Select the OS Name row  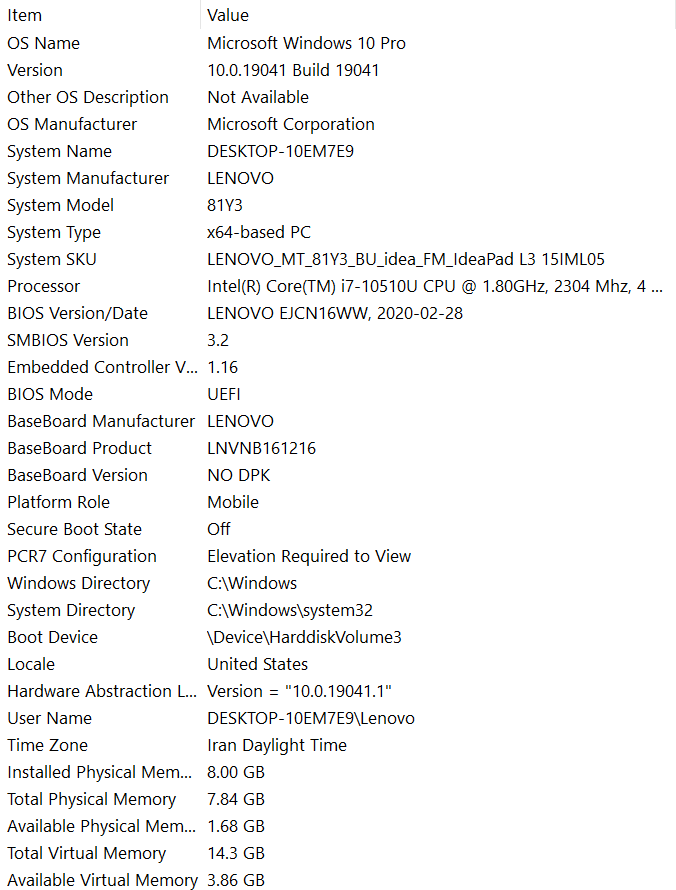(338, 43)
